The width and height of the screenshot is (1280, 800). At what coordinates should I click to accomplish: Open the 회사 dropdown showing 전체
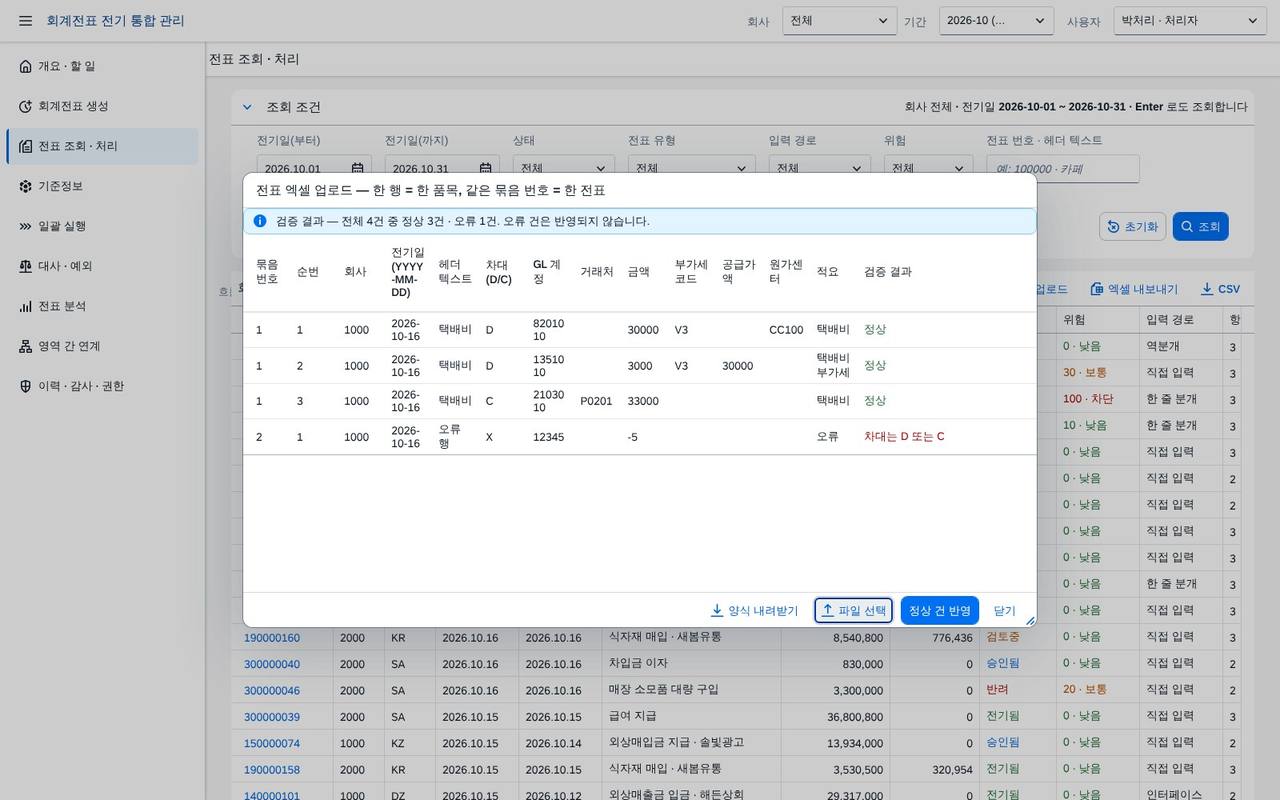(x=839, y=21)
